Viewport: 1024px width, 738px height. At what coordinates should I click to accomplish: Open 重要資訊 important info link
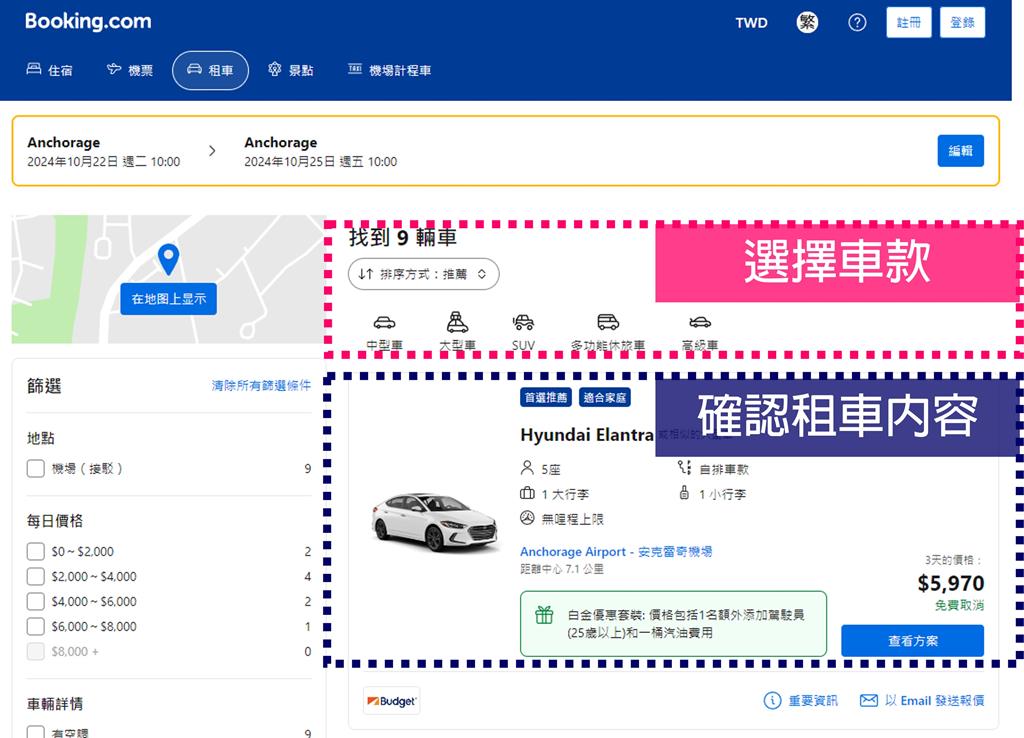(x=812, y=701)
